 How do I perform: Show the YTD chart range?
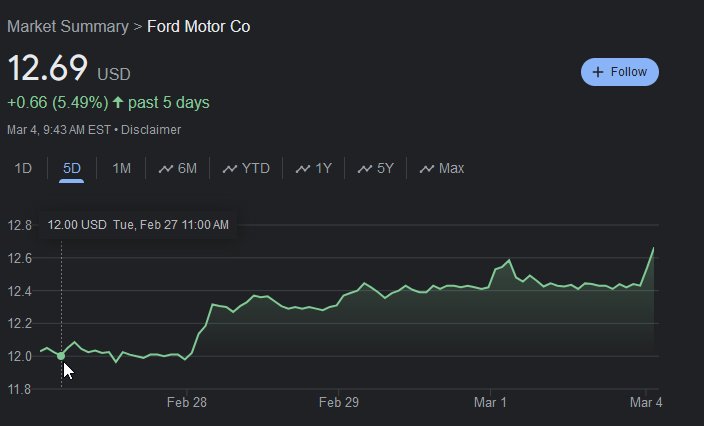coord(246,168)
